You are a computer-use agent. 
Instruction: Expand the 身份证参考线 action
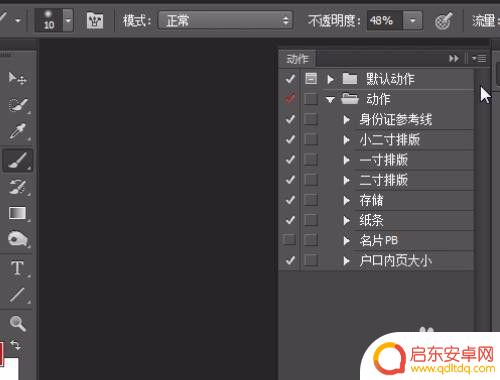[347, 120]
